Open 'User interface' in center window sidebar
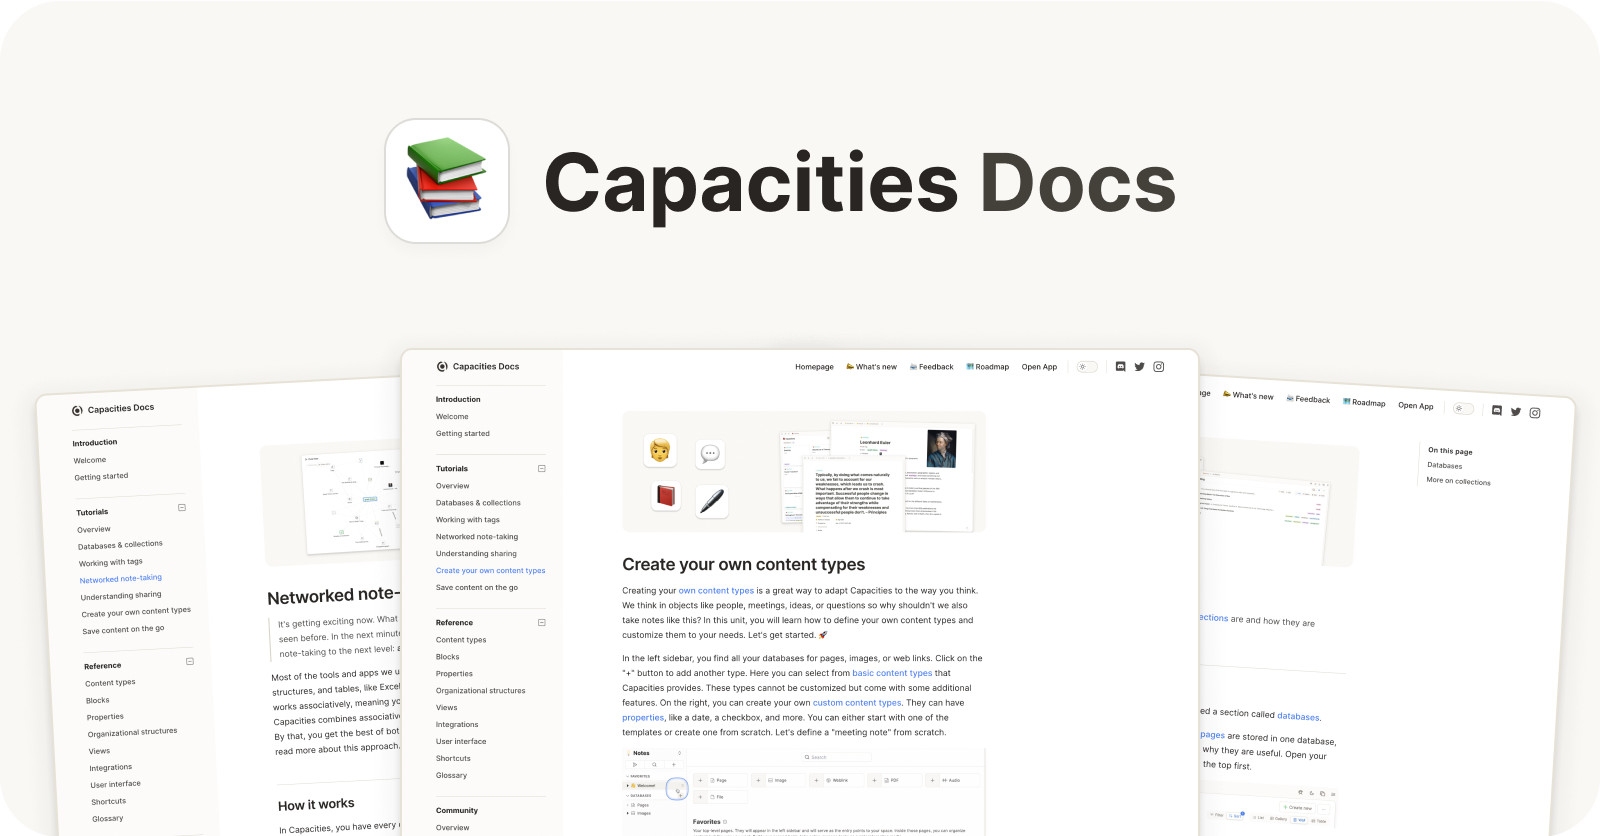This screenshot has height=836, width=1600. [x=461, y=742]
